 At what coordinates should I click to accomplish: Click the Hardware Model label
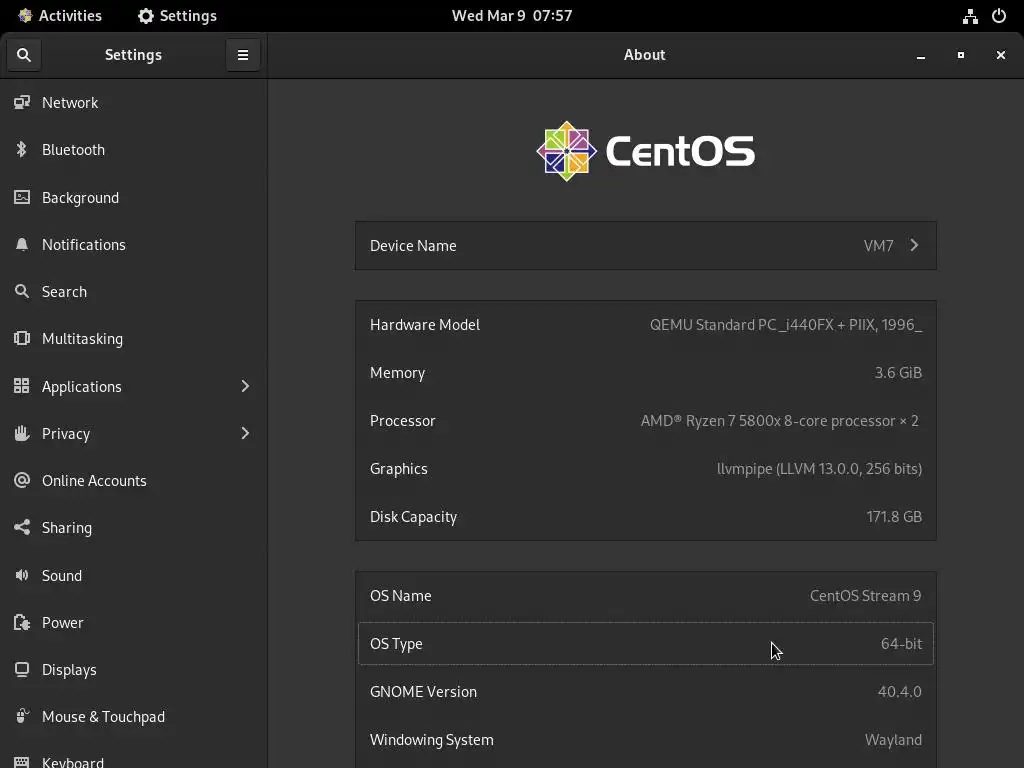click(x=424, y=325)
